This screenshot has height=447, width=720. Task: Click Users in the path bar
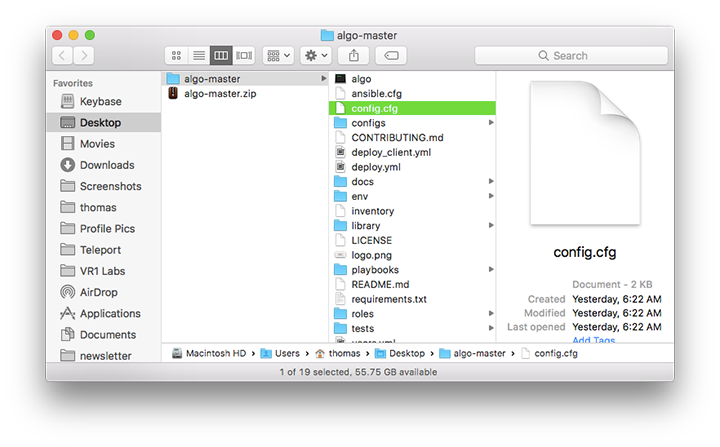[280, 353]
